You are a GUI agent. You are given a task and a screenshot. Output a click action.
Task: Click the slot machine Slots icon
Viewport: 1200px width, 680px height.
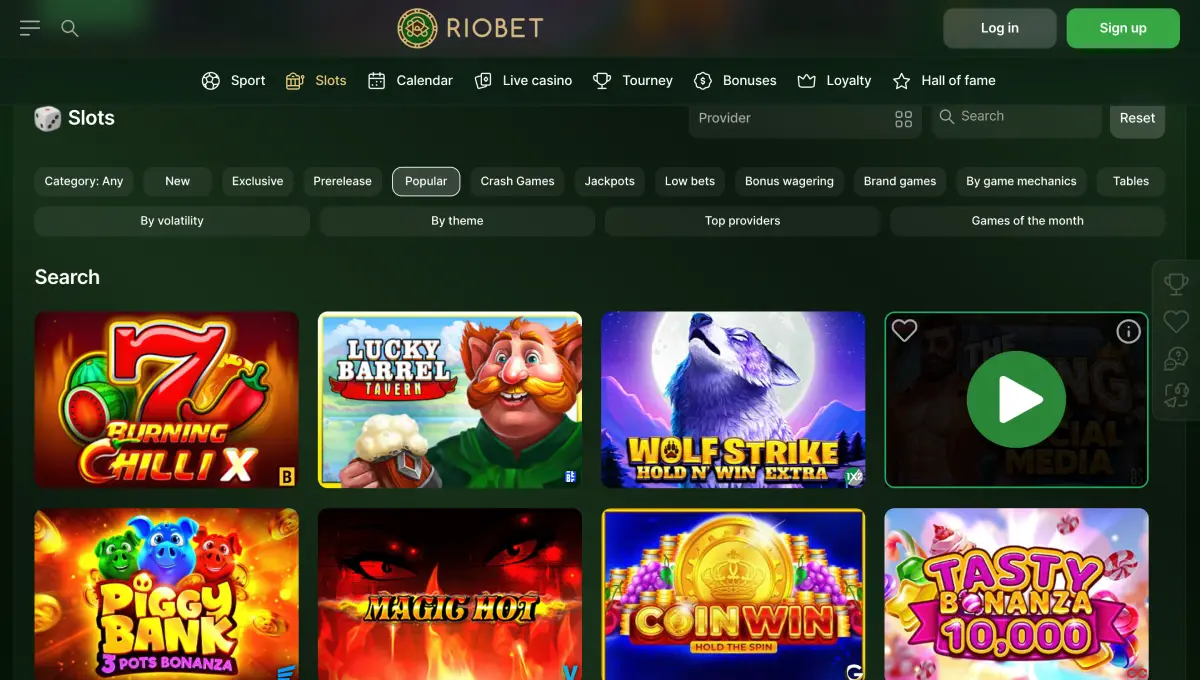click(x=294, y=81)
